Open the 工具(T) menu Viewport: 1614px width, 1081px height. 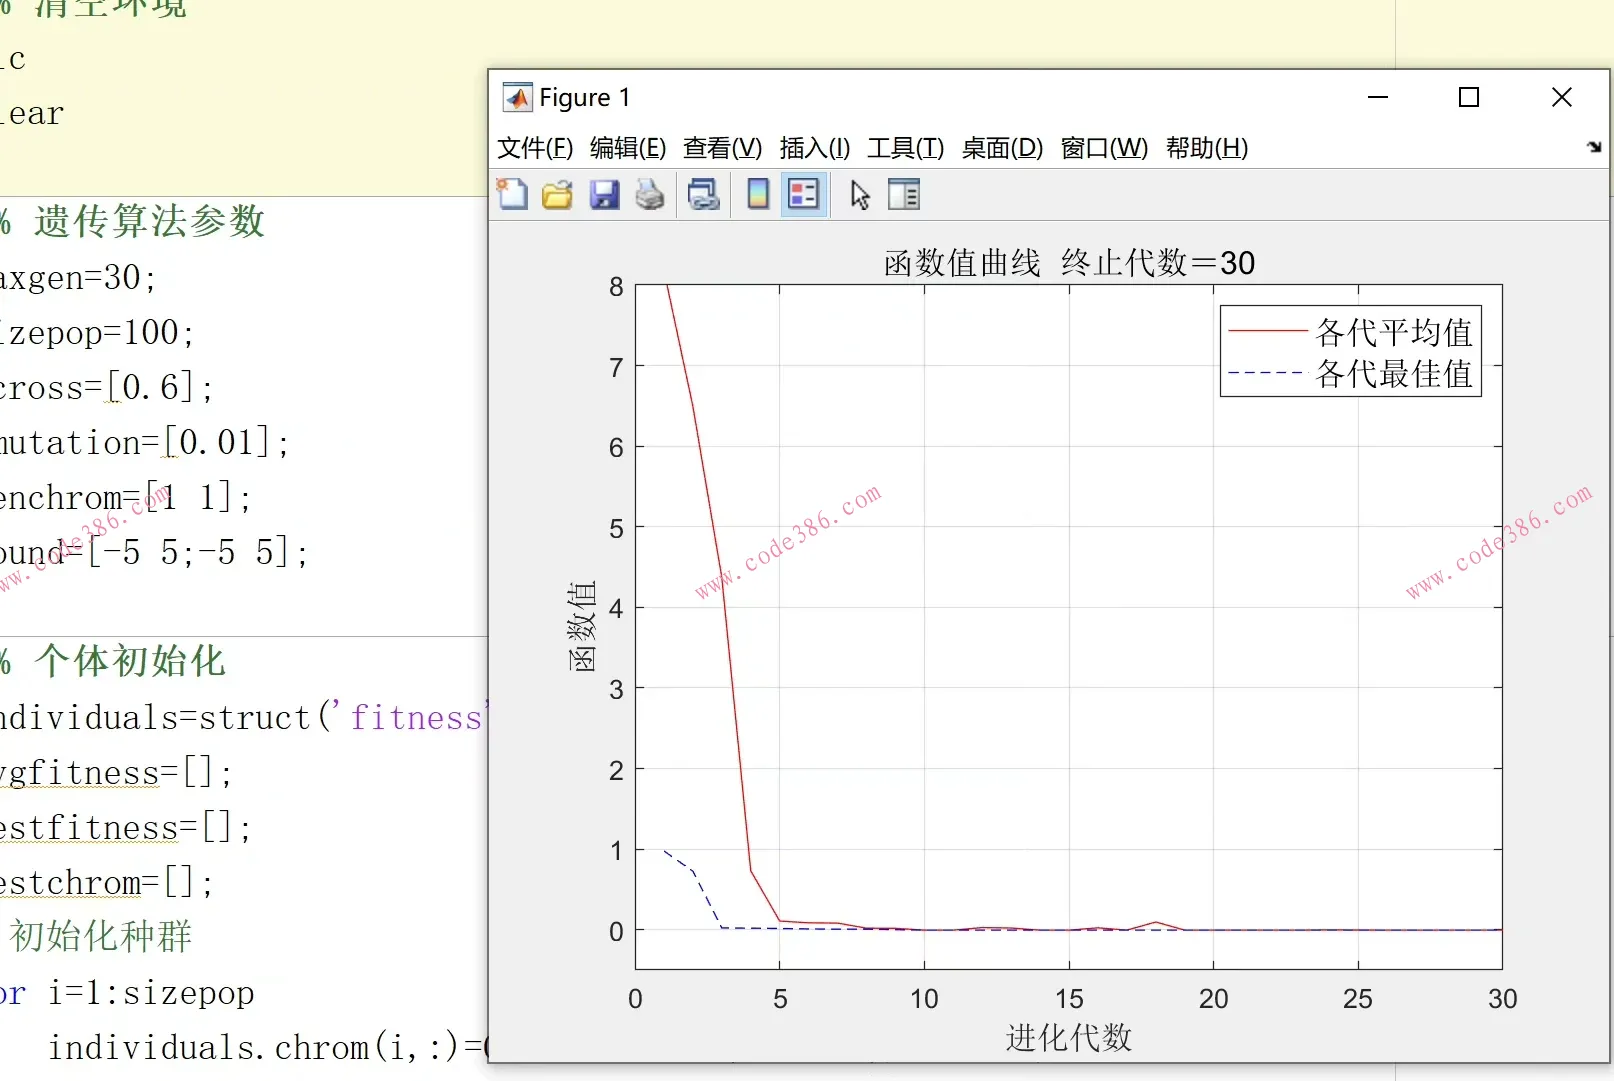[905, 148]
